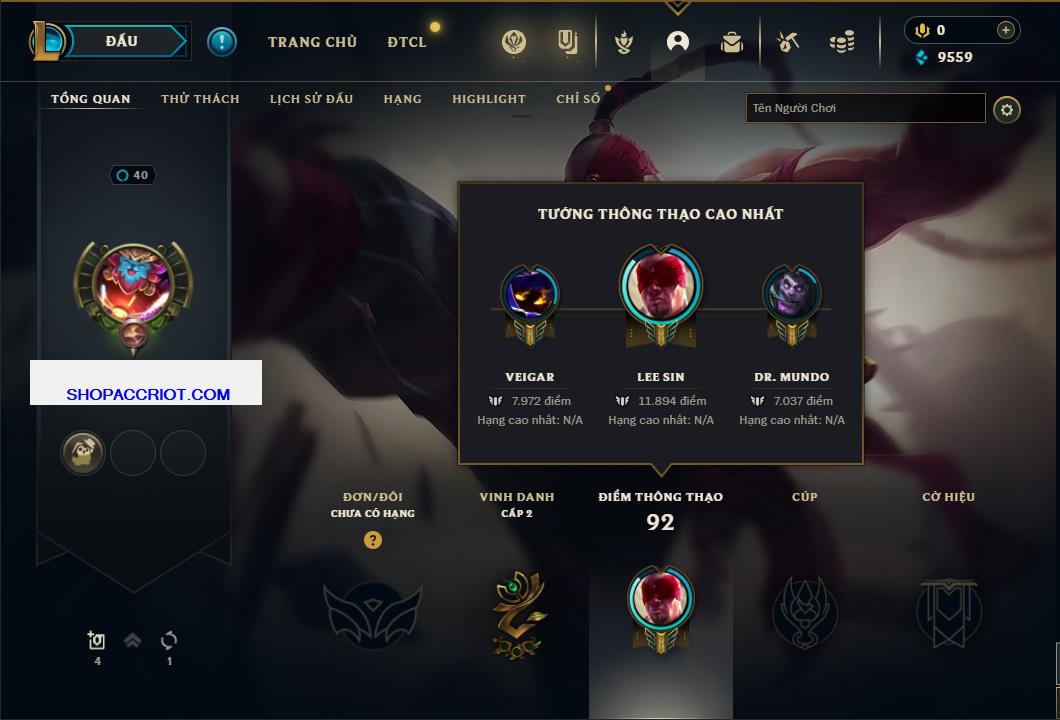Open the Loot crafting hammer icon
Image resolution: width=1060 pixels, height=720 pixels.
click(x=788, y=42)
